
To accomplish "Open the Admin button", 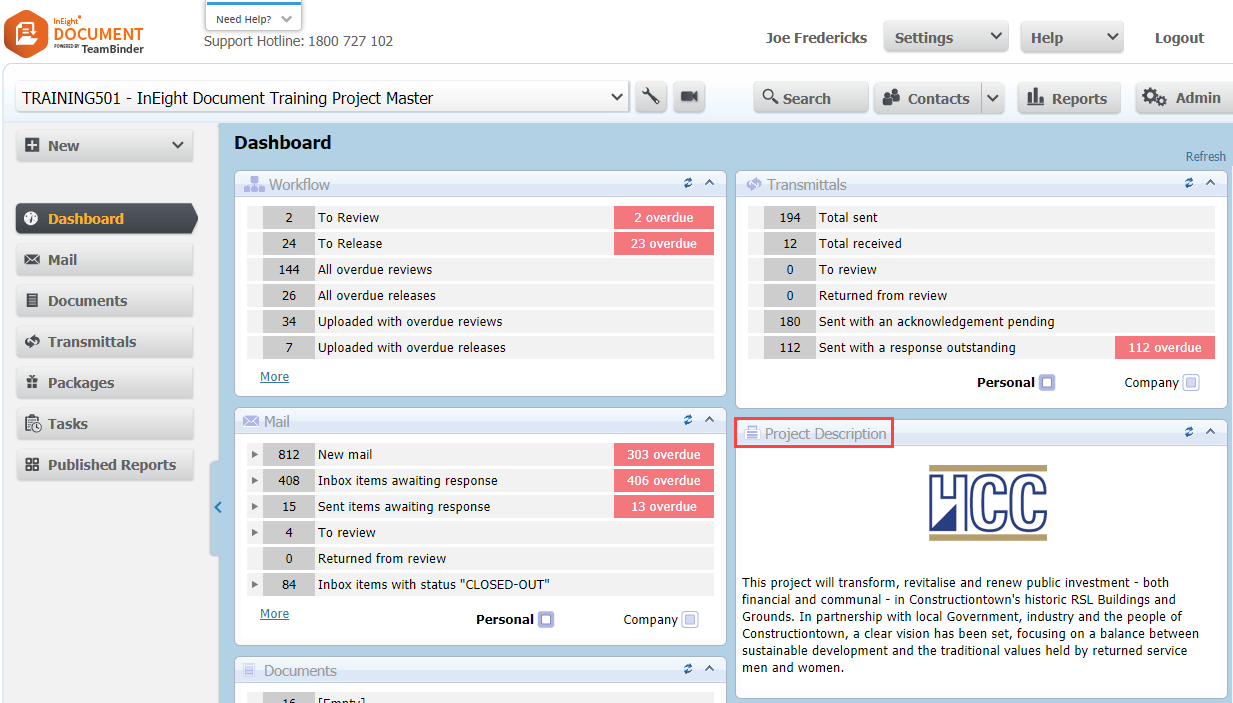I will point(1184,98).
